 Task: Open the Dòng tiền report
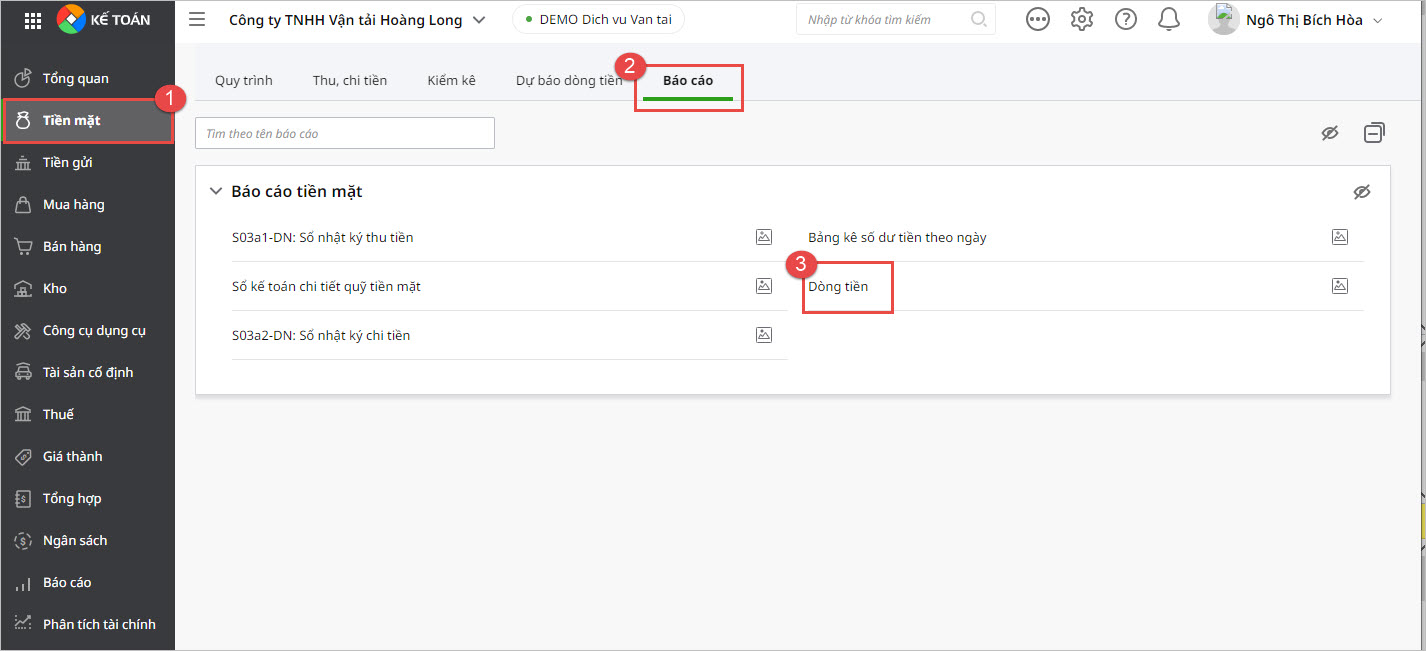pos(838,286)
